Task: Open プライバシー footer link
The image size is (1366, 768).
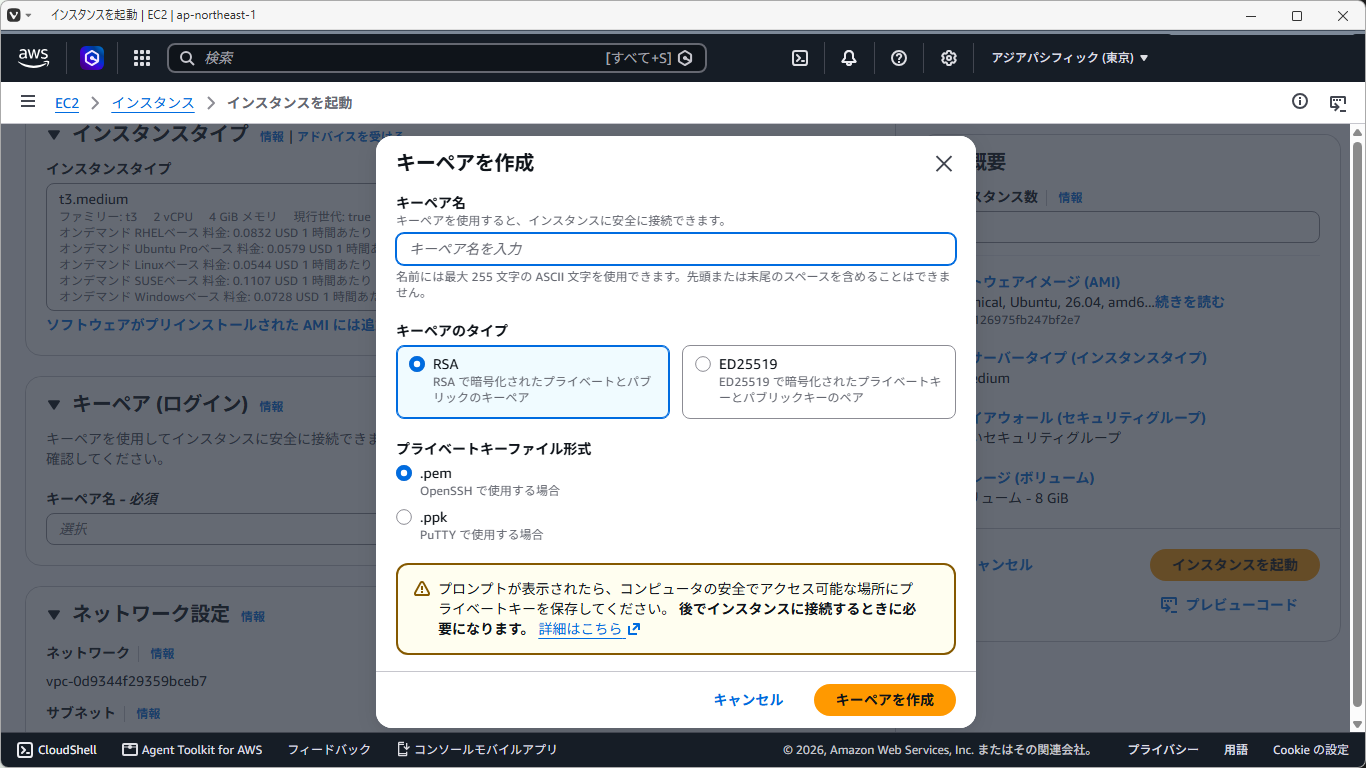Action: (x=1163, y=749)
